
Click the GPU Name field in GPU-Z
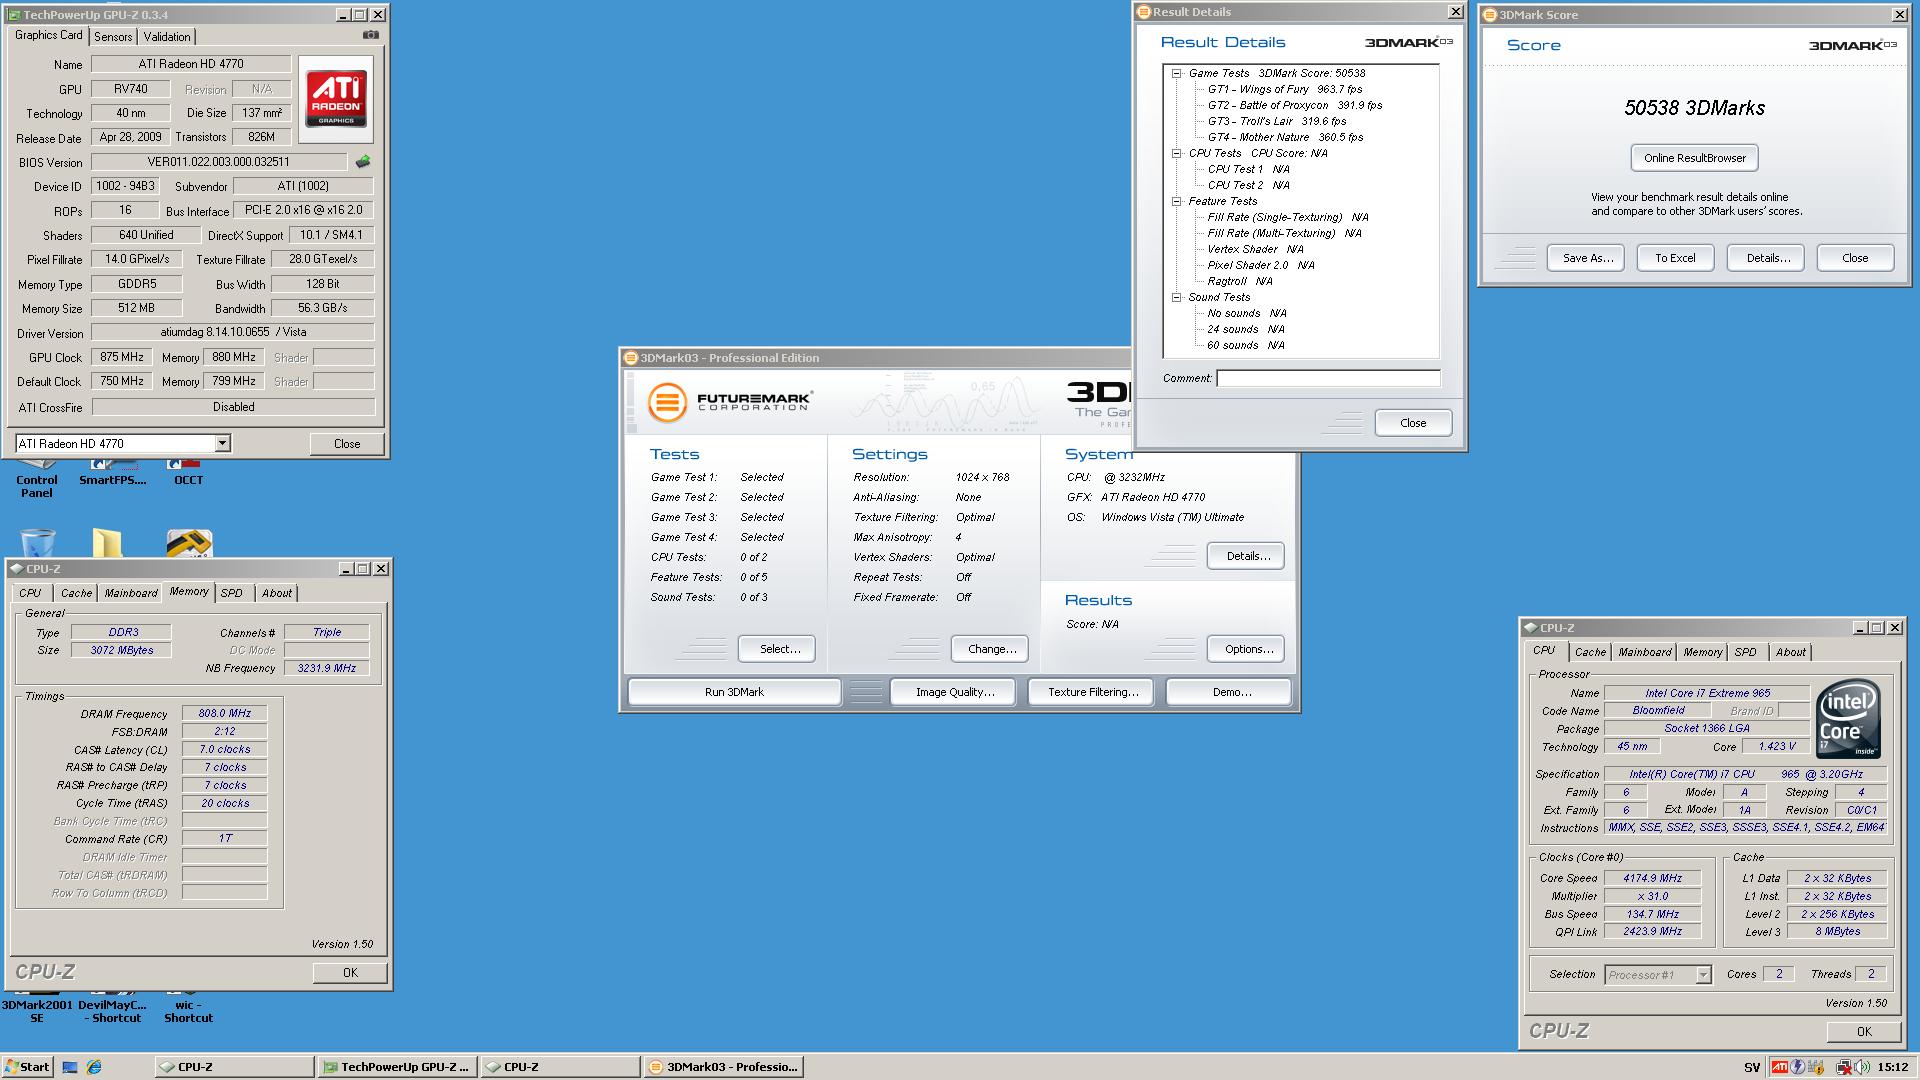191,64
